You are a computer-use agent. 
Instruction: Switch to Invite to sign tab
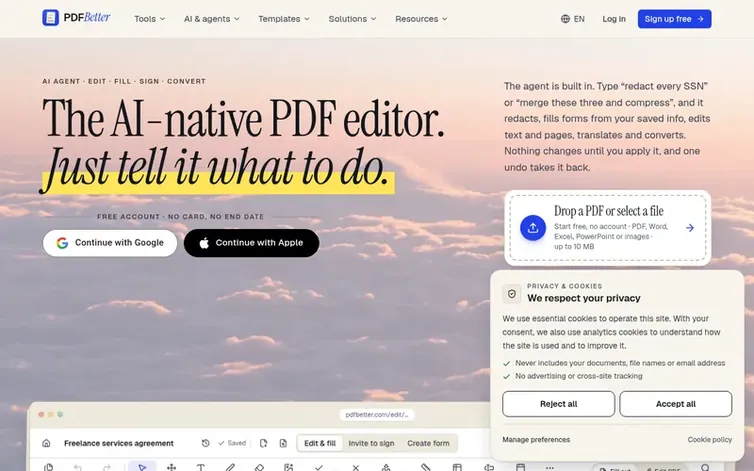point(371,443)
